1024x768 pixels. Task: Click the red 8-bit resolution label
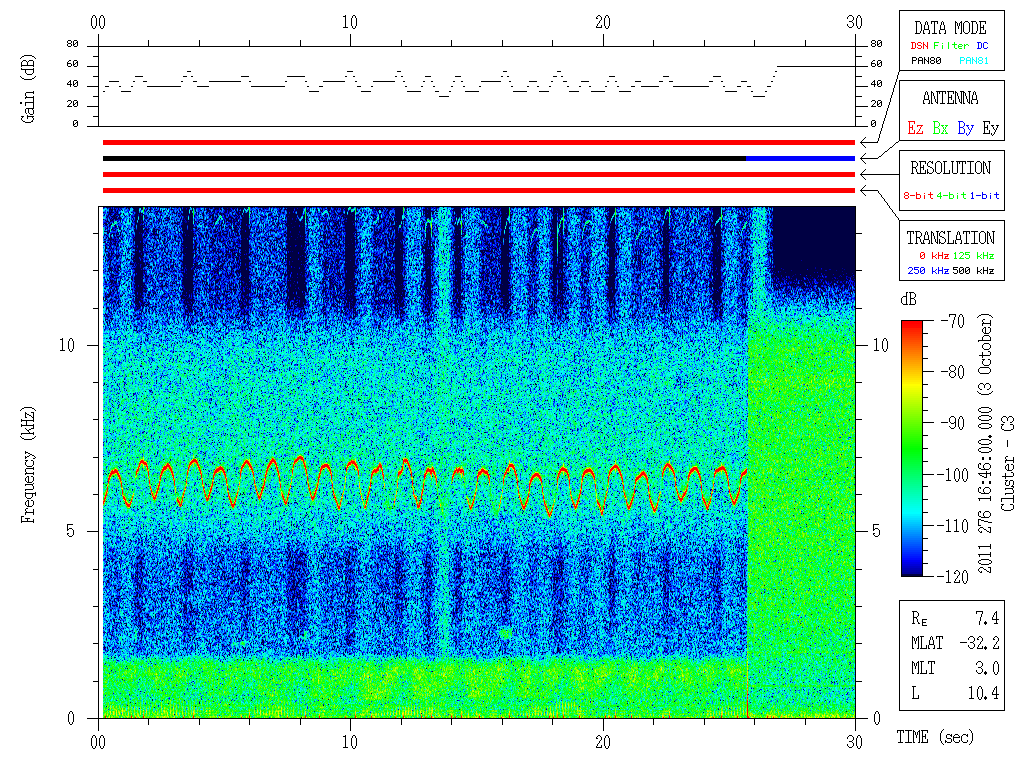918,195
